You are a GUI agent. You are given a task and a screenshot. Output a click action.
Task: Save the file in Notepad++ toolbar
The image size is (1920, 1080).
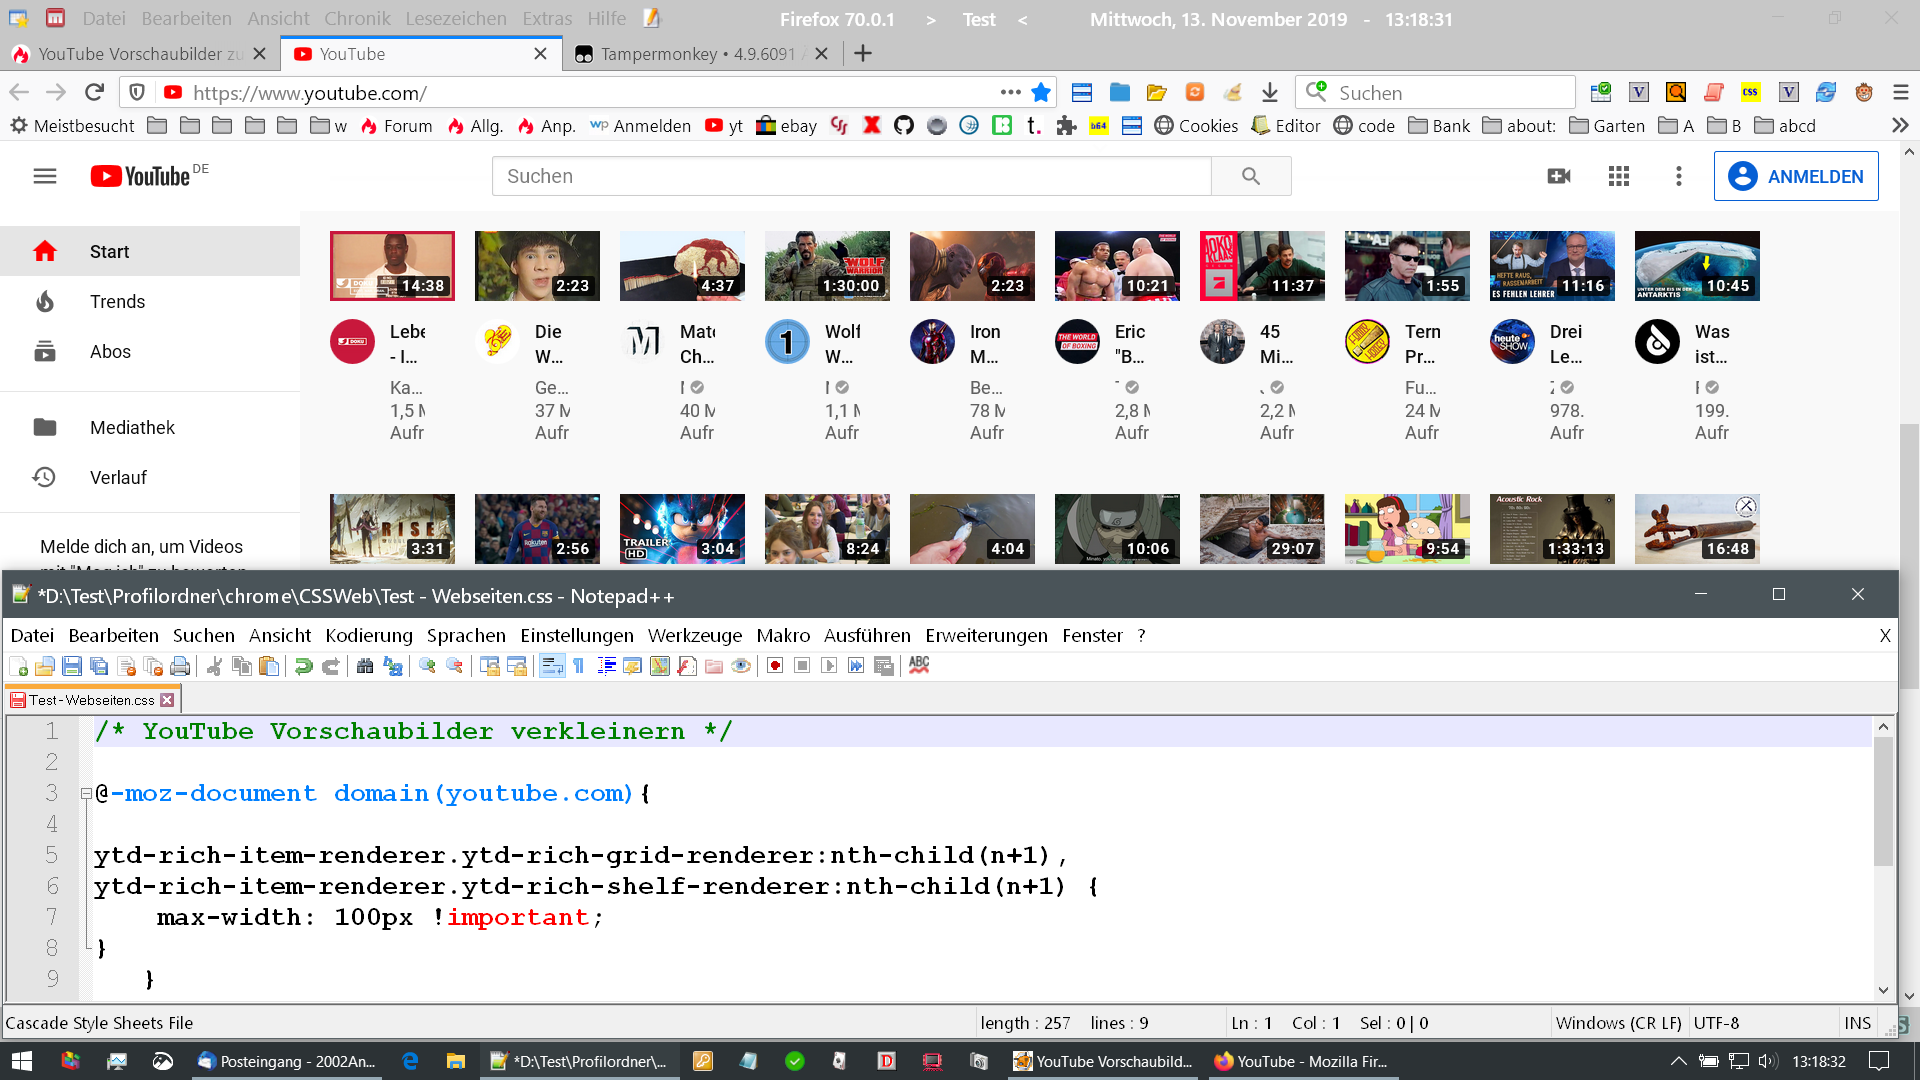pos(71,666)
